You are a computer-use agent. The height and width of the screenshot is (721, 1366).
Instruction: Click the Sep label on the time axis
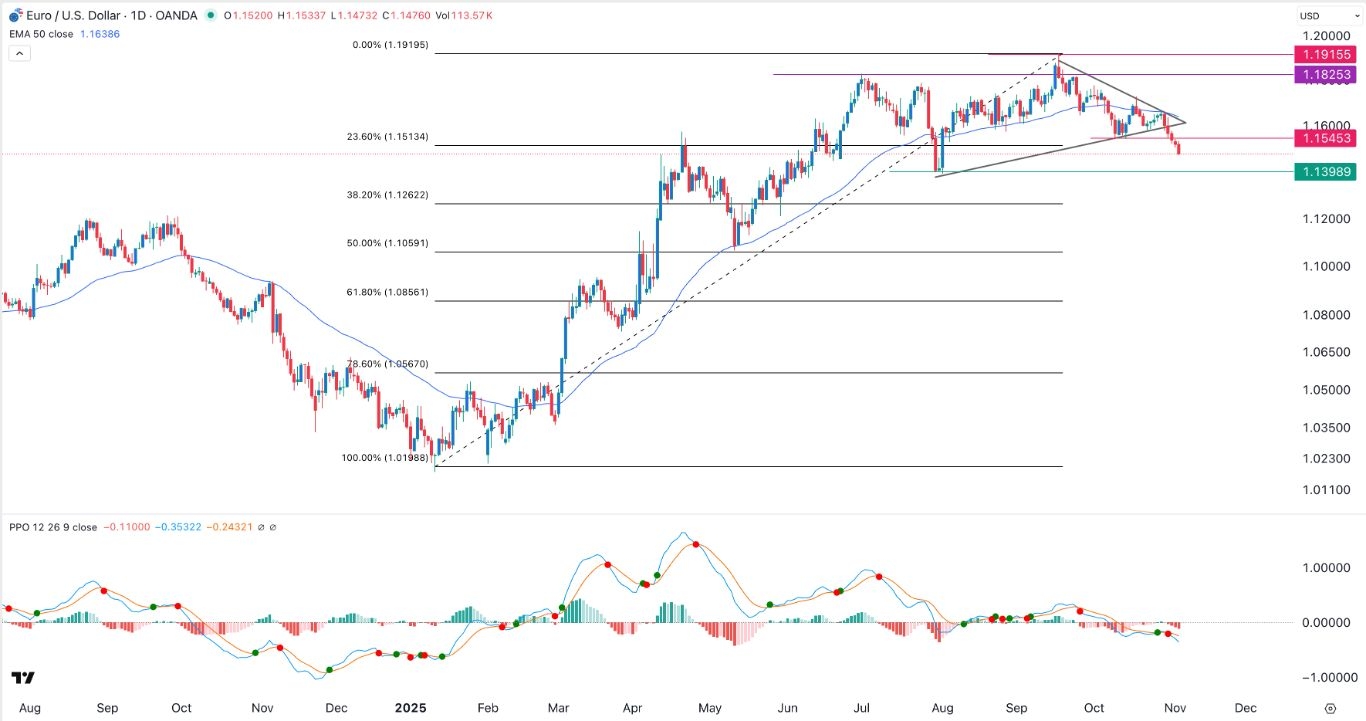[107, 707]
